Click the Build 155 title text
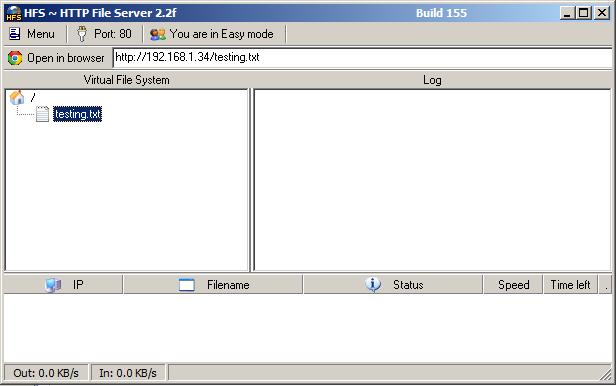The height and width of the screenshot is (386, 616). [441, 13]
